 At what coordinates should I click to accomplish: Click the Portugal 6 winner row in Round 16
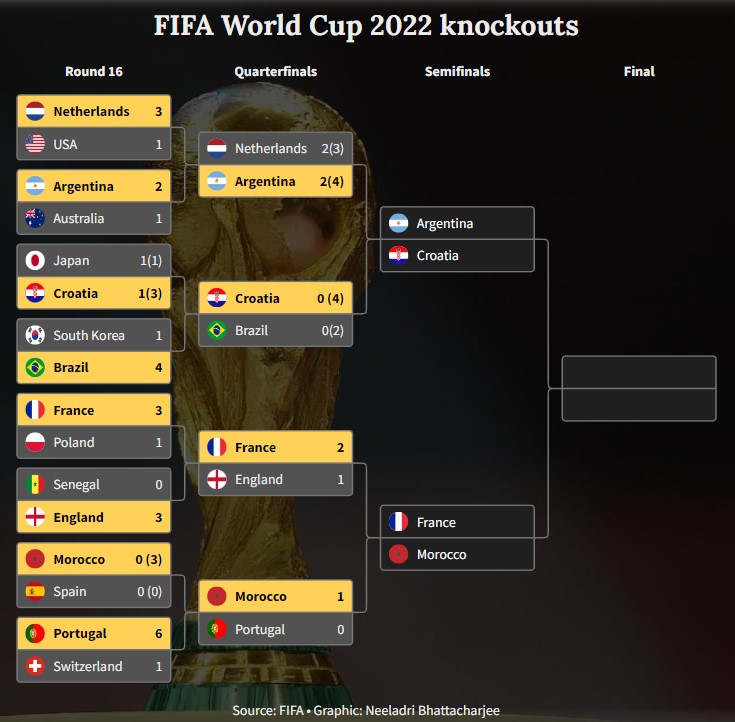pos(94,633)
